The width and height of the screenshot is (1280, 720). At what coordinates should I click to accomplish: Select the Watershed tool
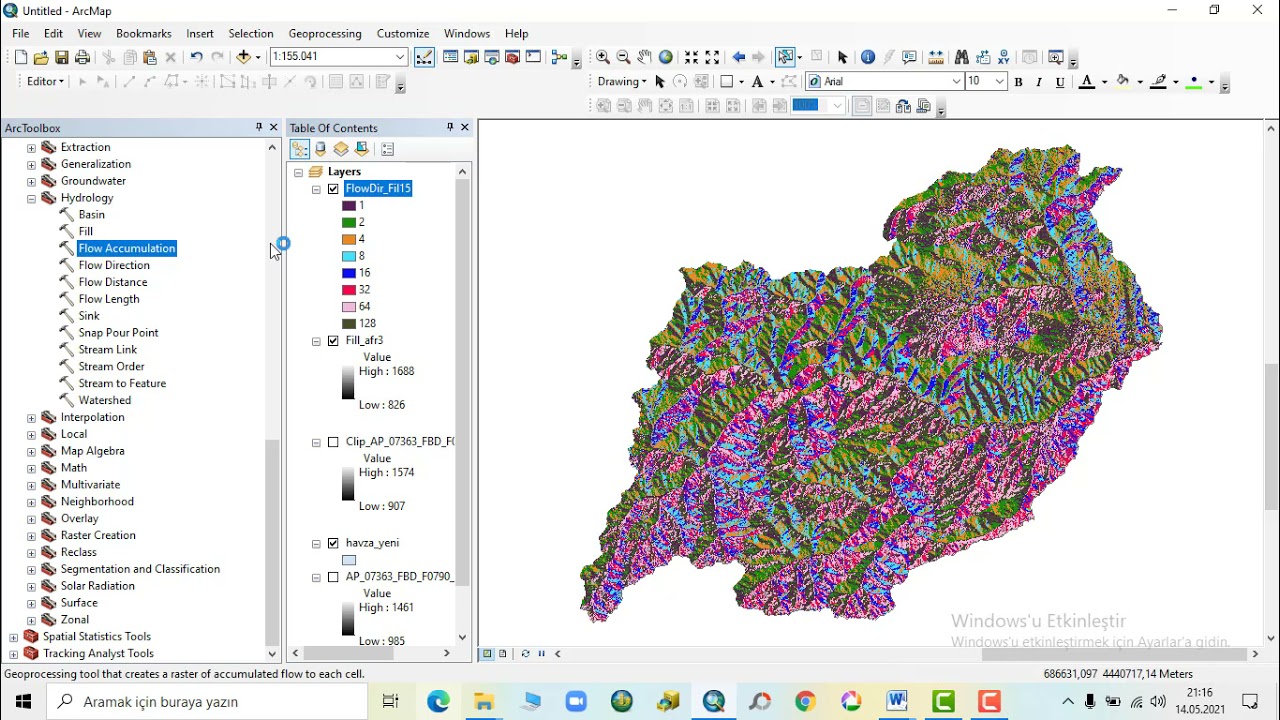105,400
